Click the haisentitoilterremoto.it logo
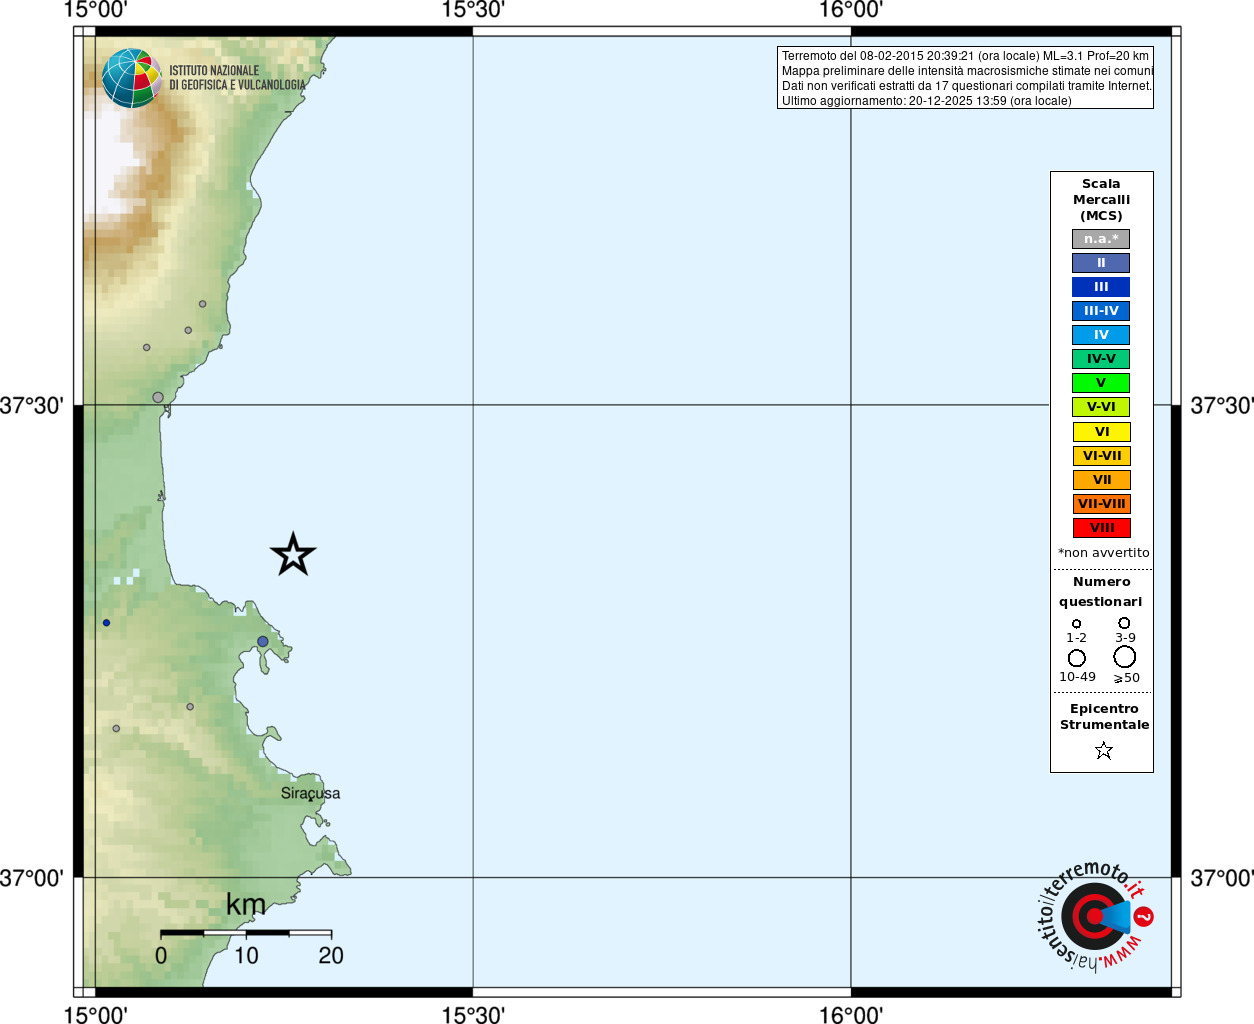 tap(1094, 915)
